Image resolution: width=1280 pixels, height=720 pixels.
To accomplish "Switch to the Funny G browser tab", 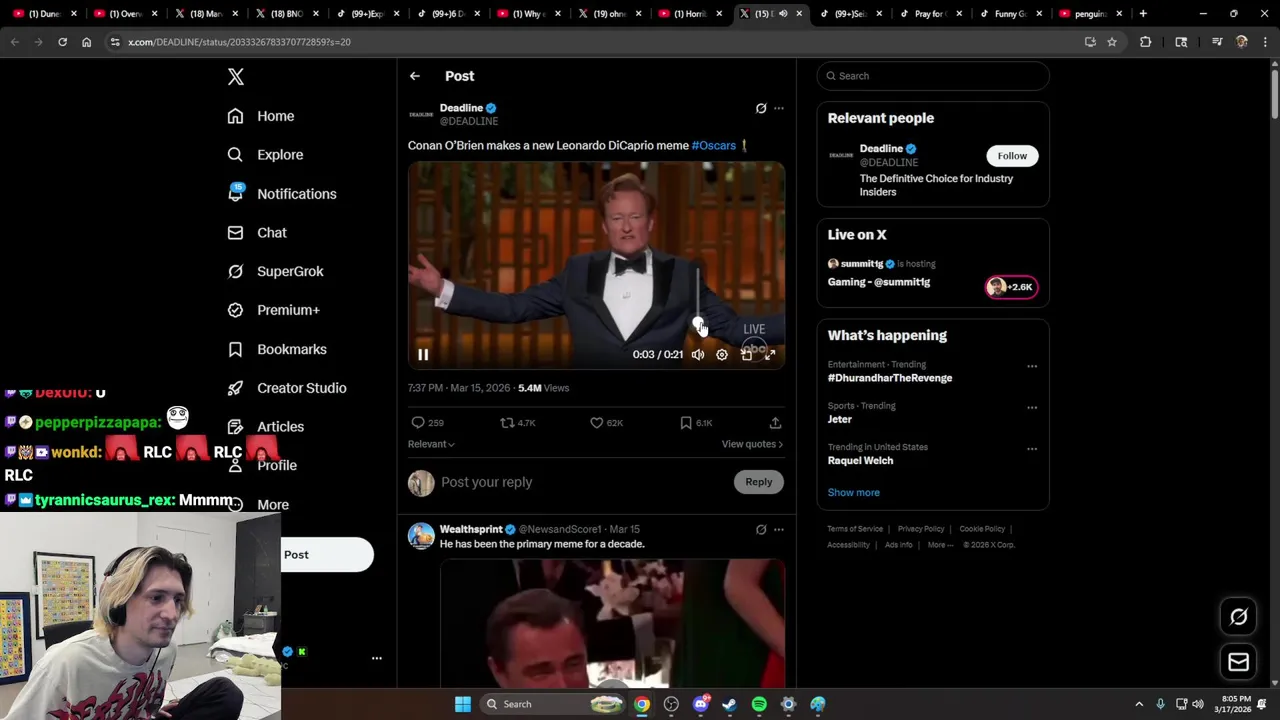I will [x=1009, y=14].
